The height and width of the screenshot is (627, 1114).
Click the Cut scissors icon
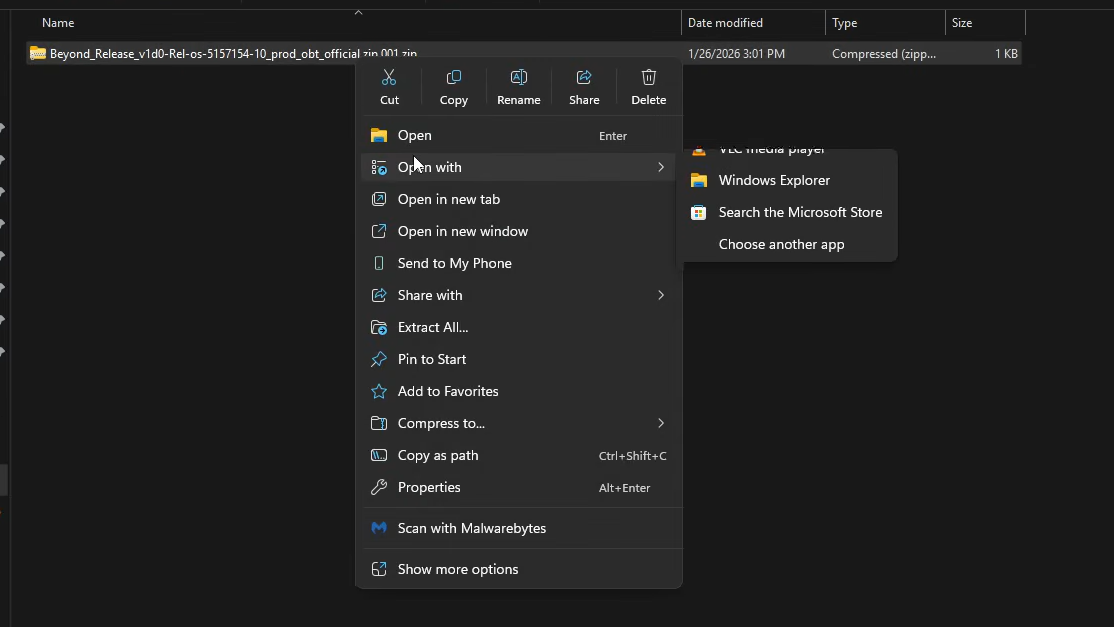389,78
